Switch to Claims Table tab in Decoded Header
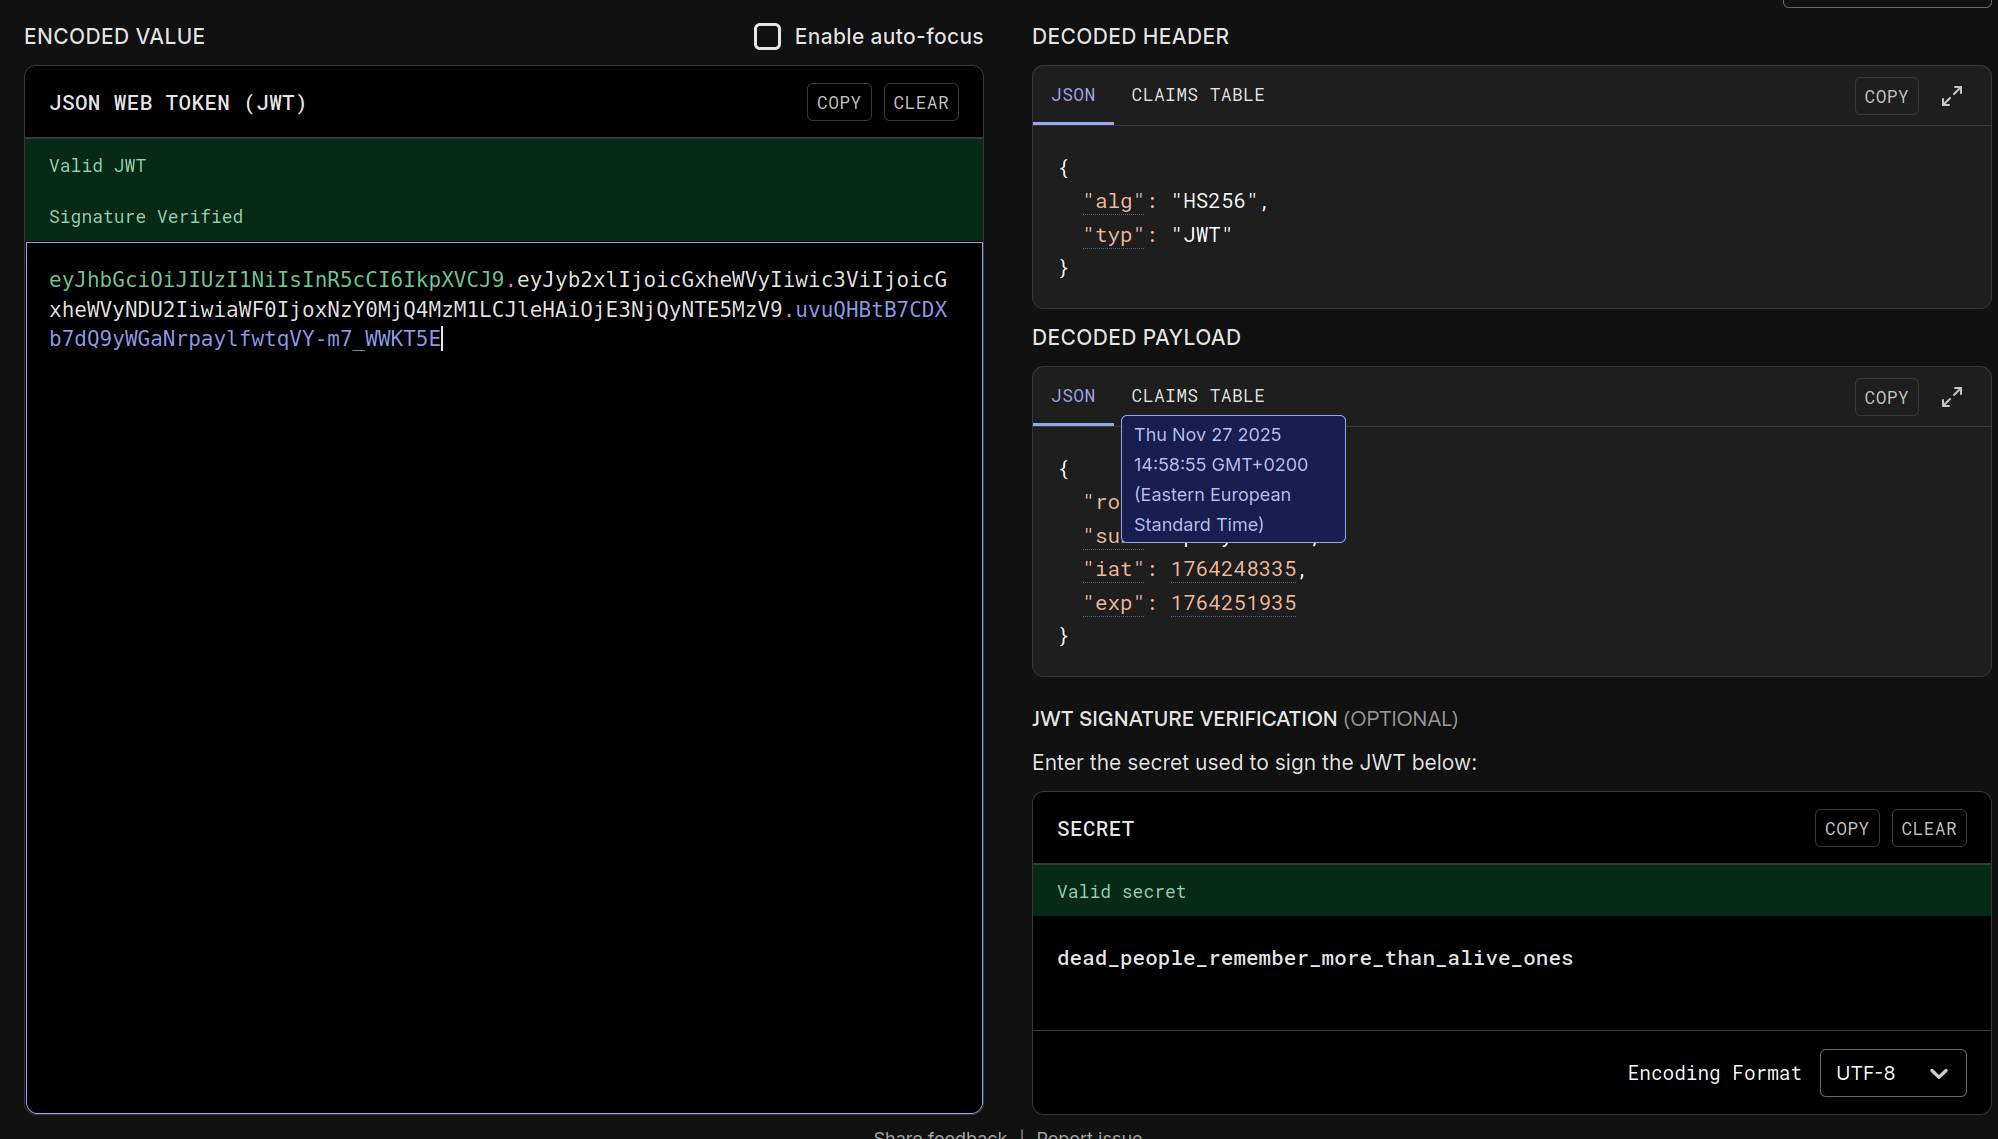The image size is (1998, 1139). (1197, 95)
